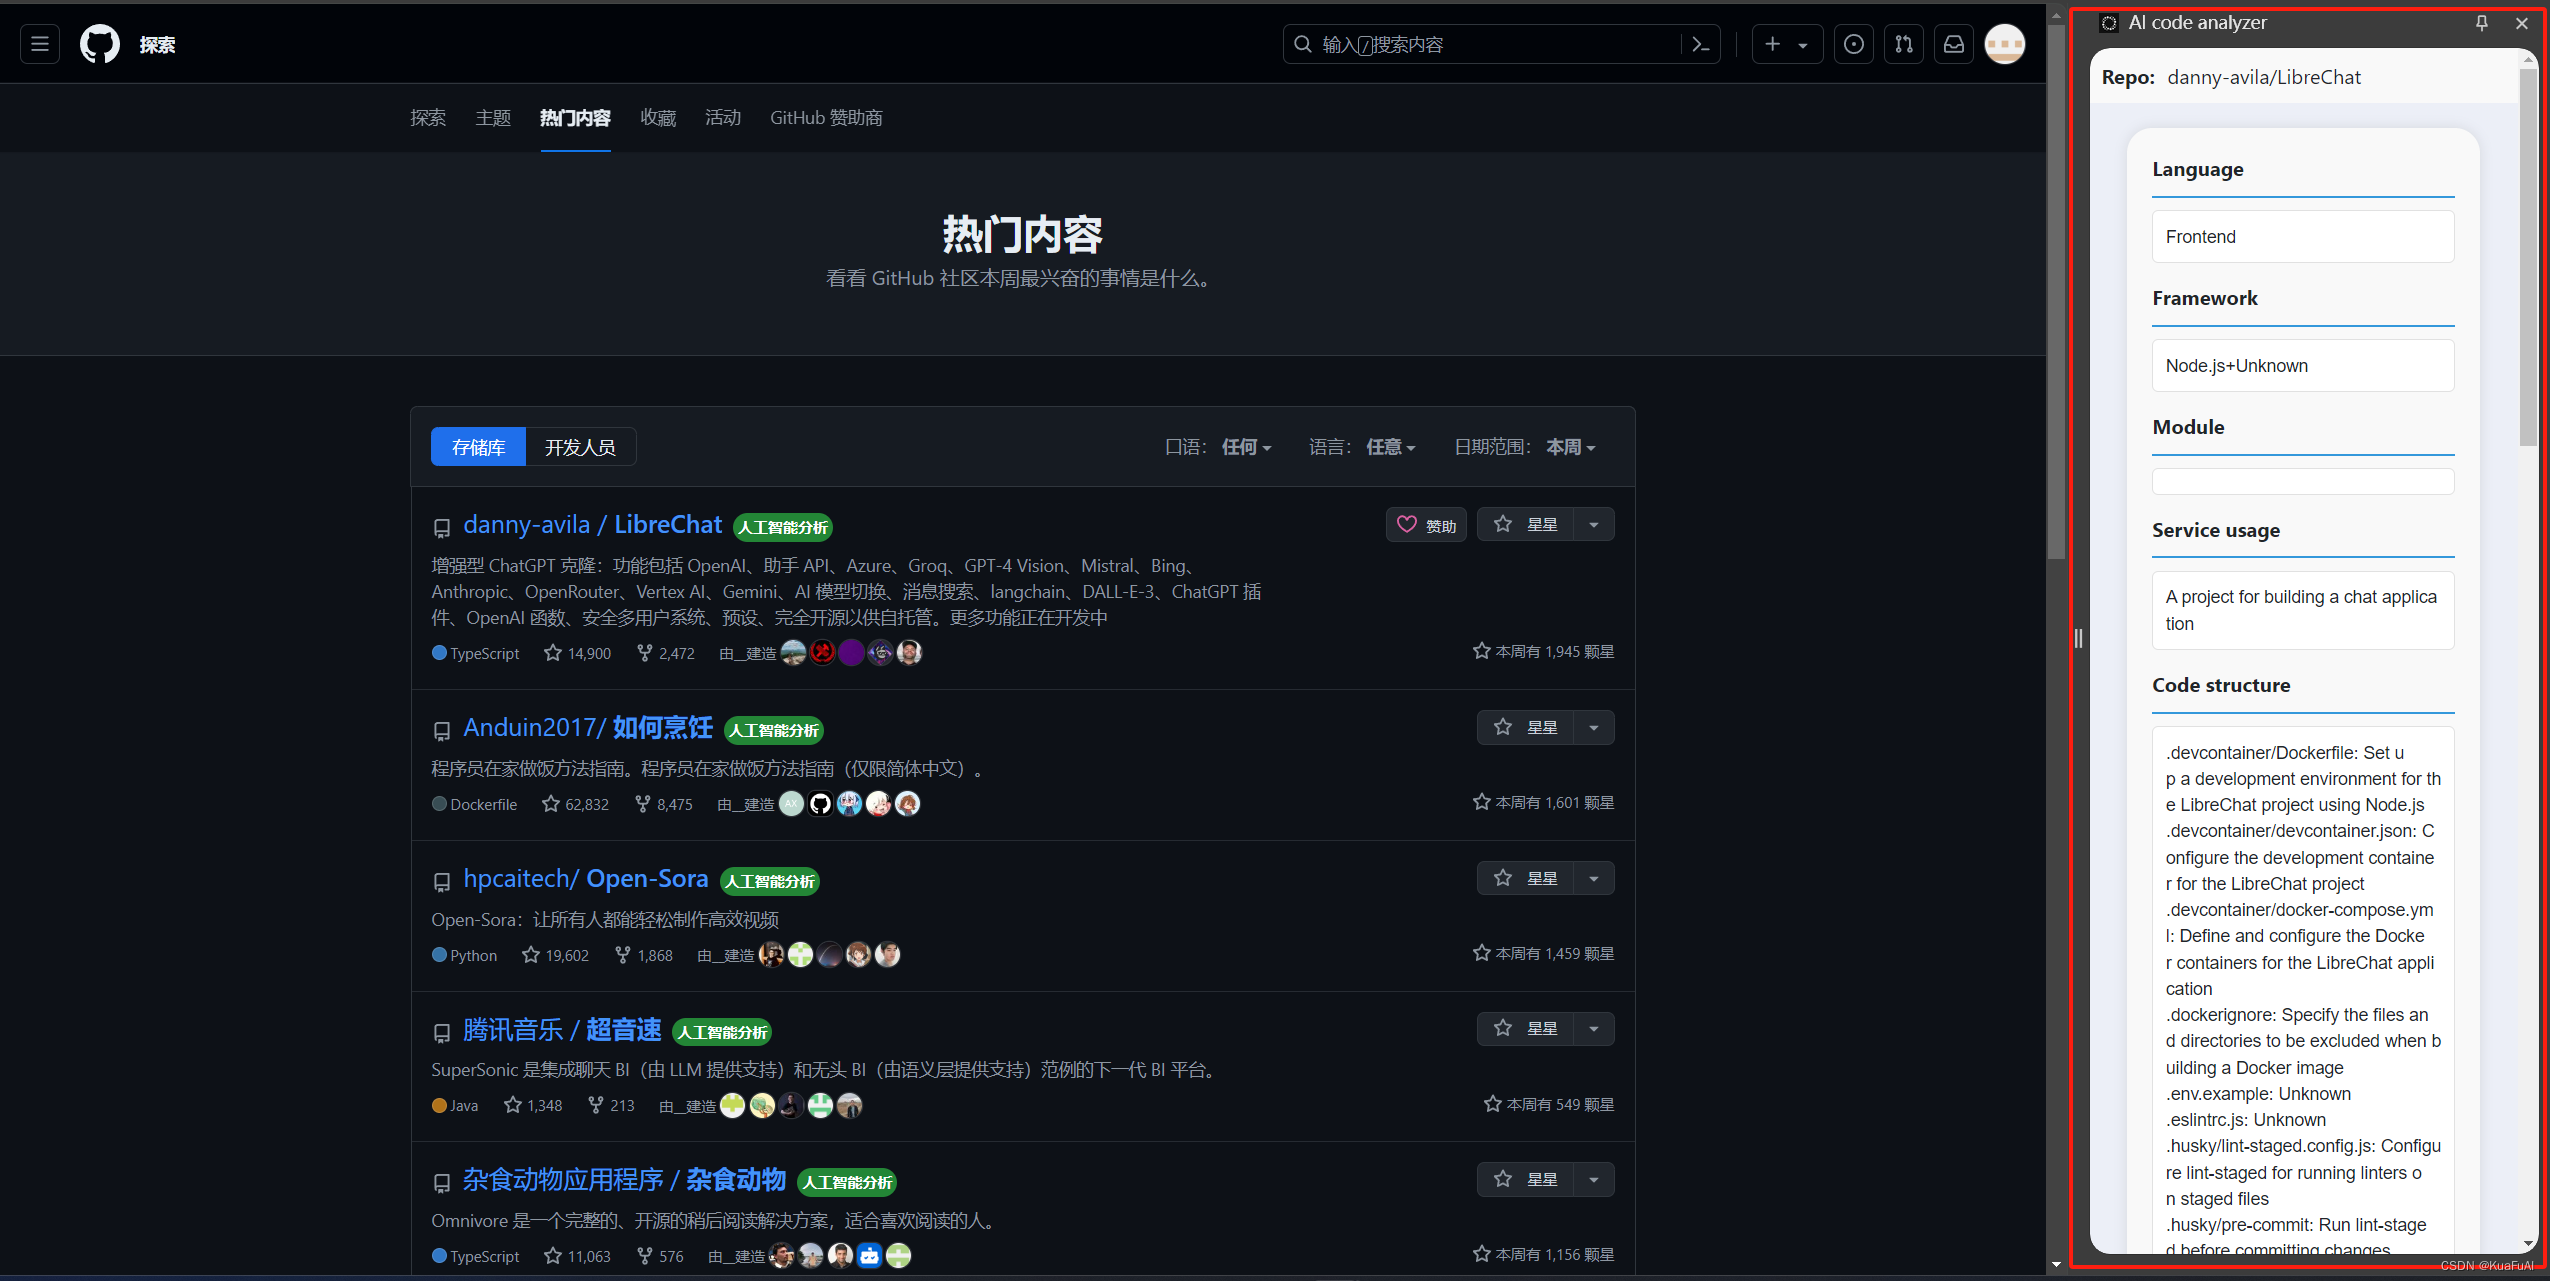Click the GitHub-logo contributor avatar of Anduin2017 repo
Viewport: 2550px width, 1281px height.
click(820, 804)
